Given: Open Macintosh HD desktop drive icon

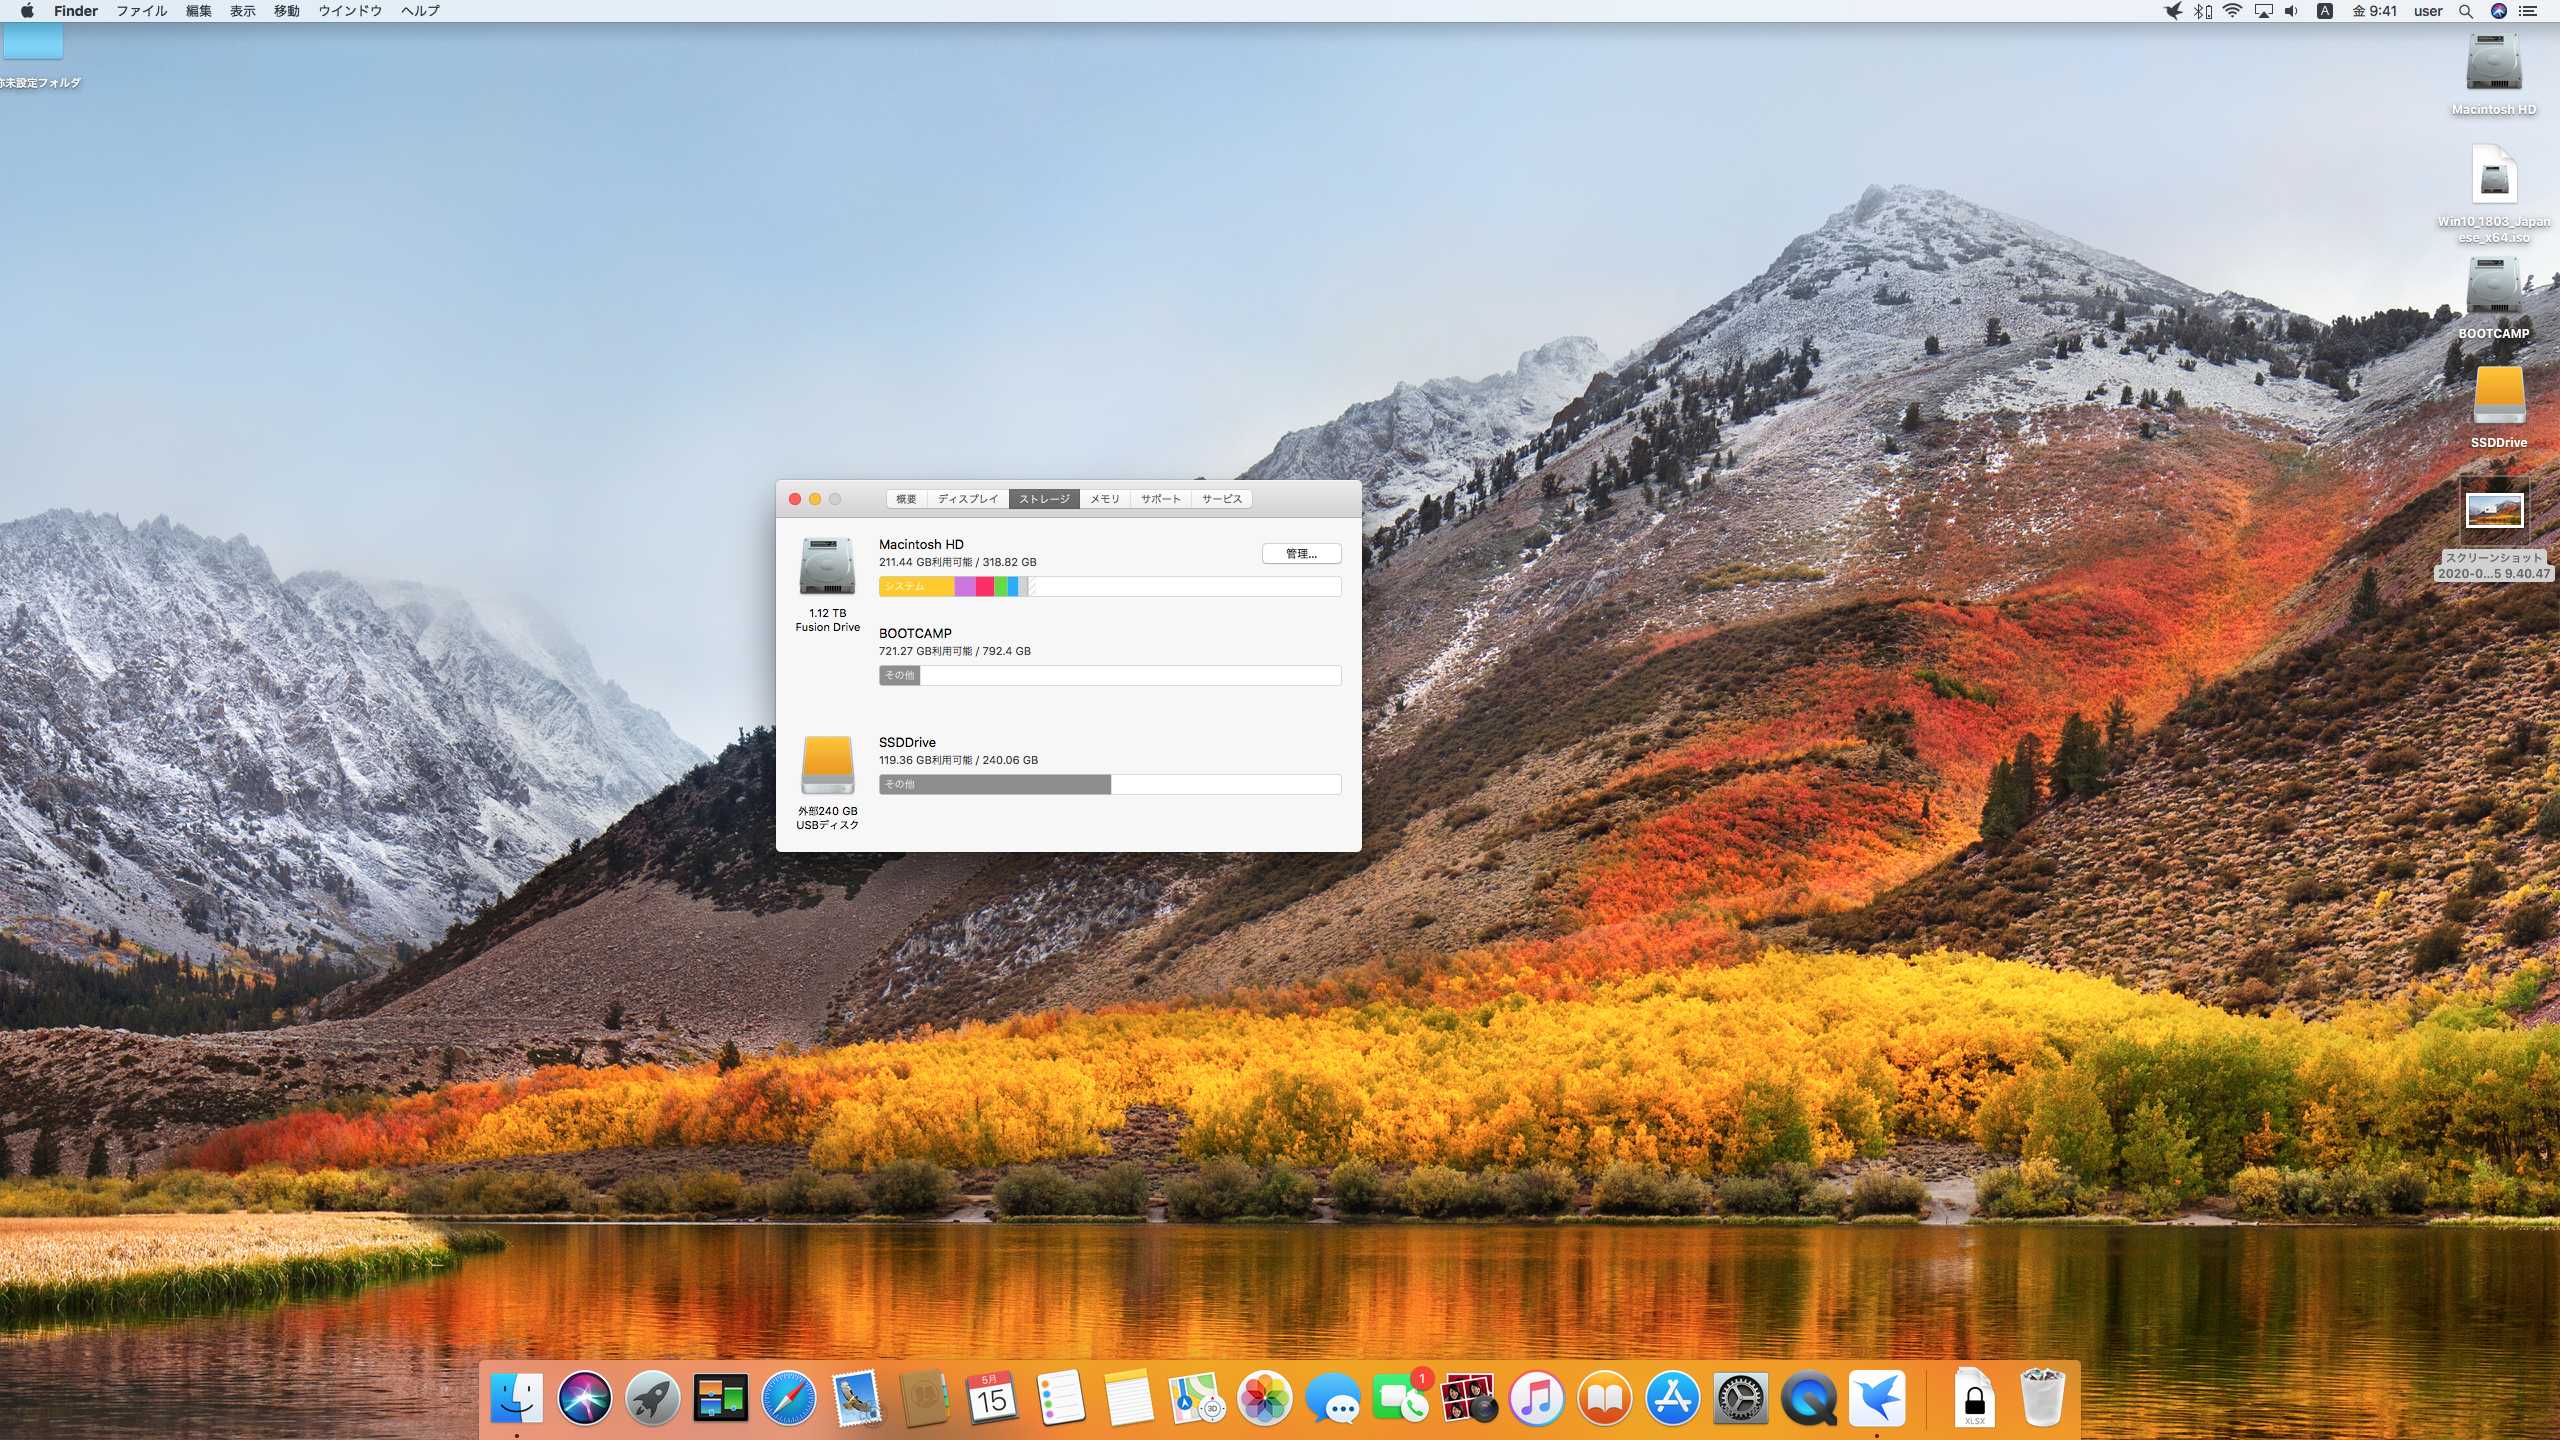Looking at the screenshot, I should (x=2494, y=63).
